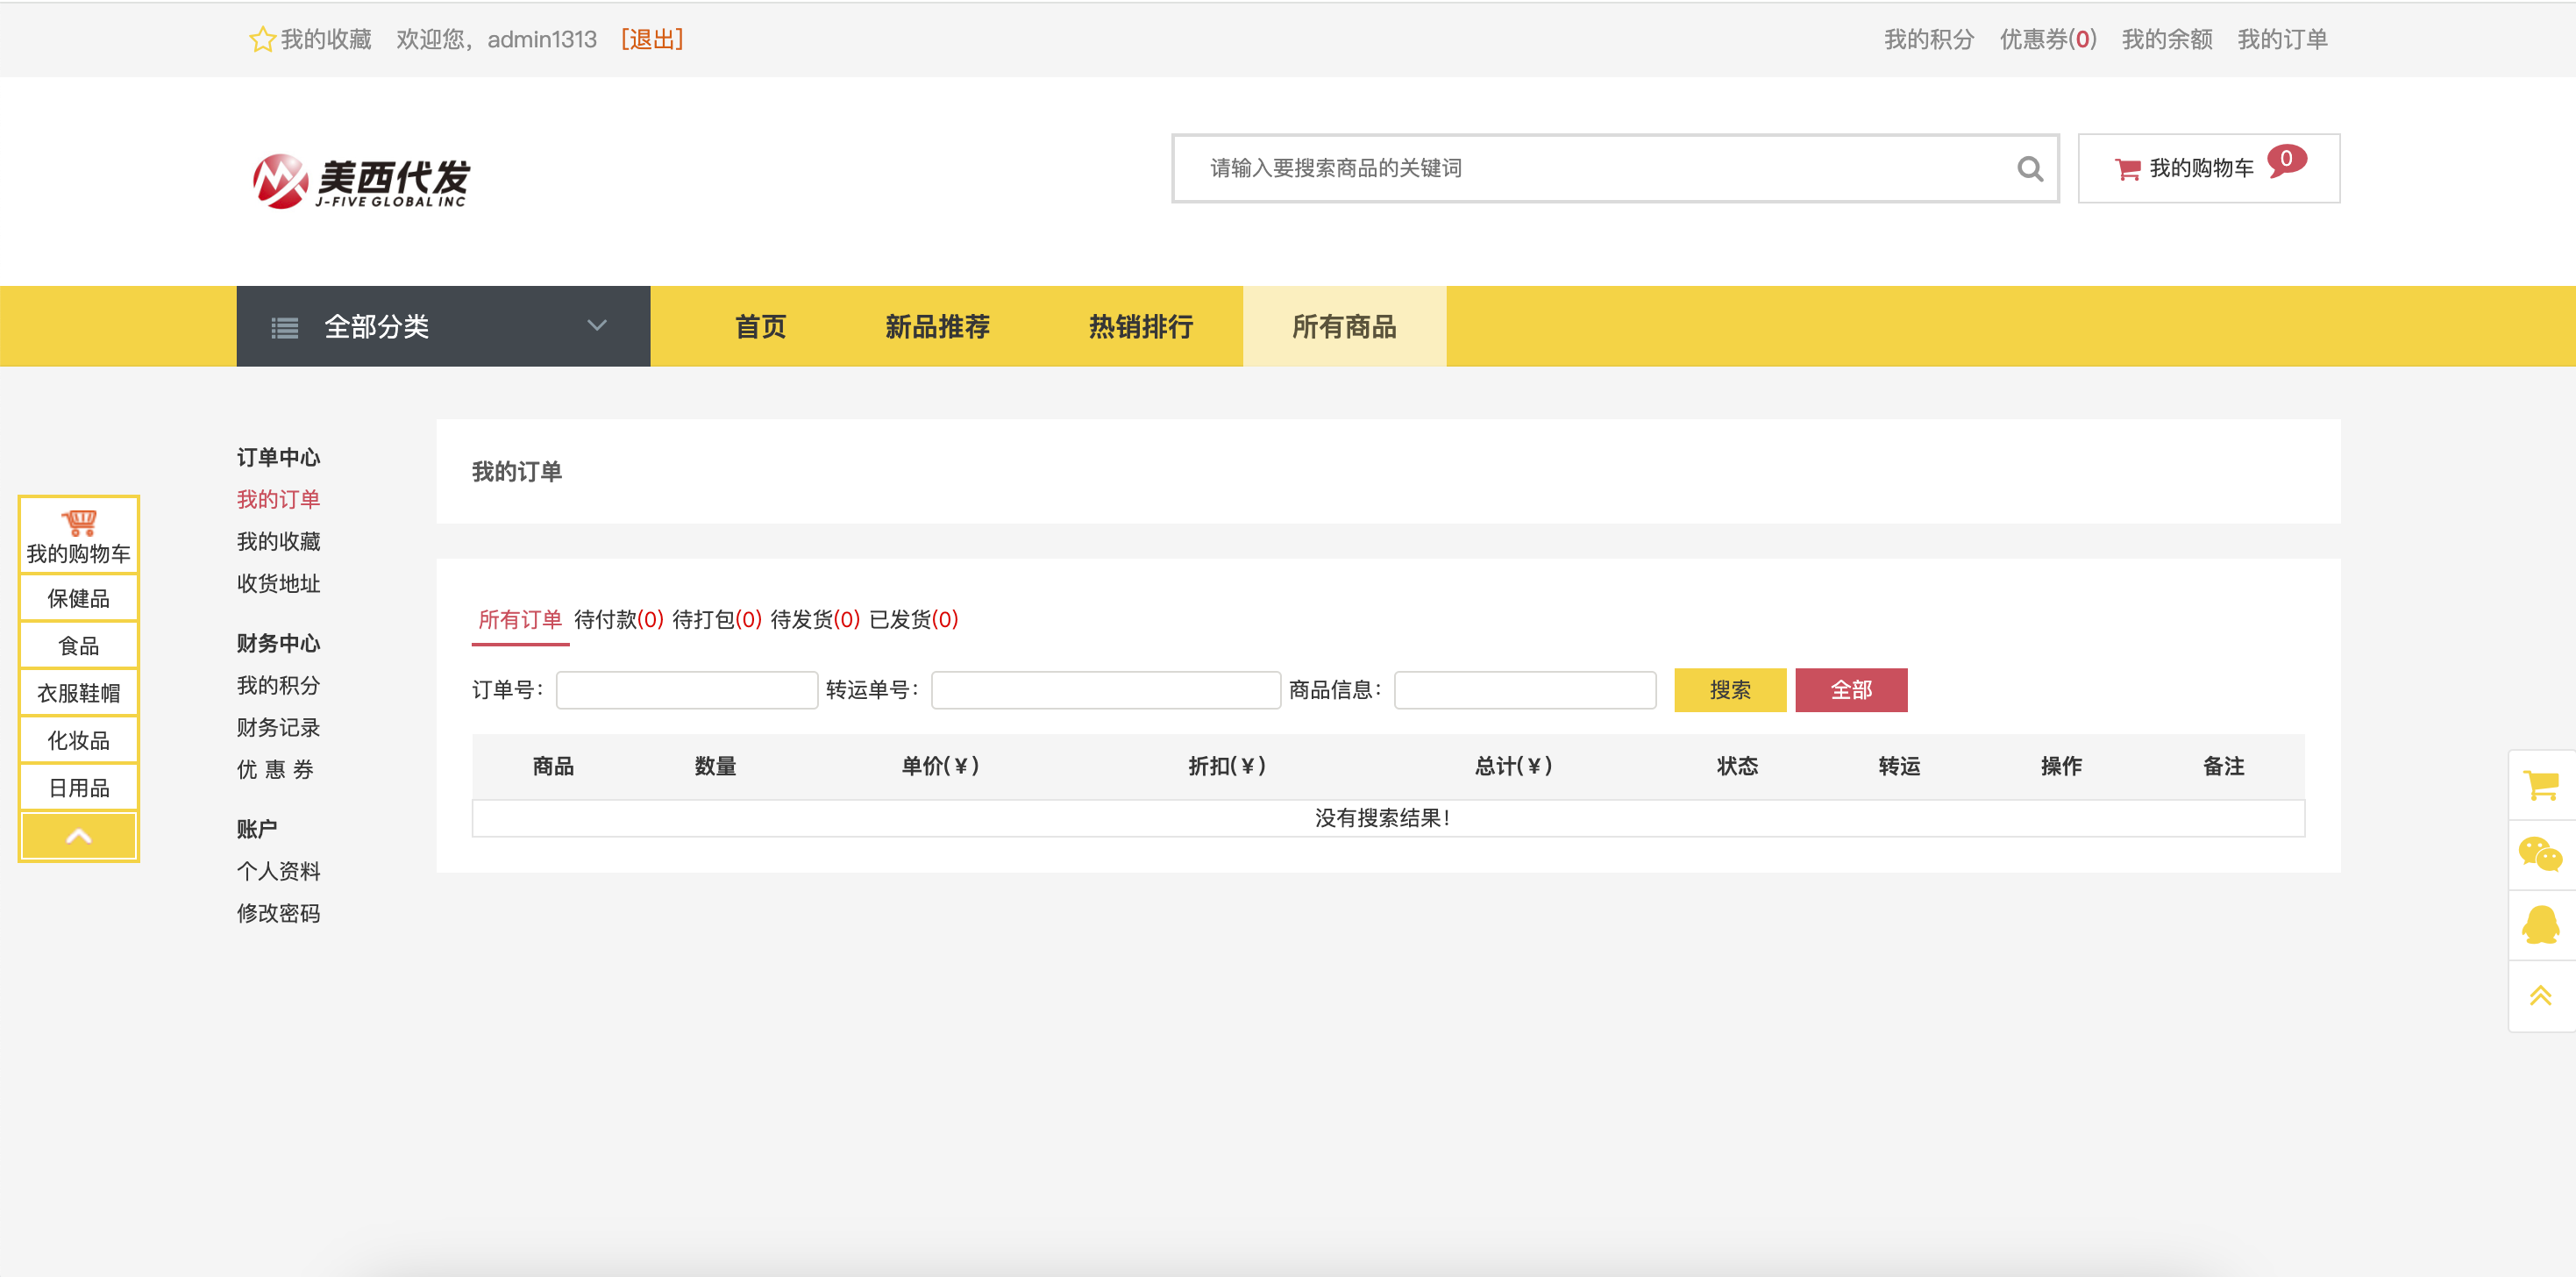The image size is (2576, 1277).
Task: Open 我的订单 in left sidebar
Action: pos(278,499)
